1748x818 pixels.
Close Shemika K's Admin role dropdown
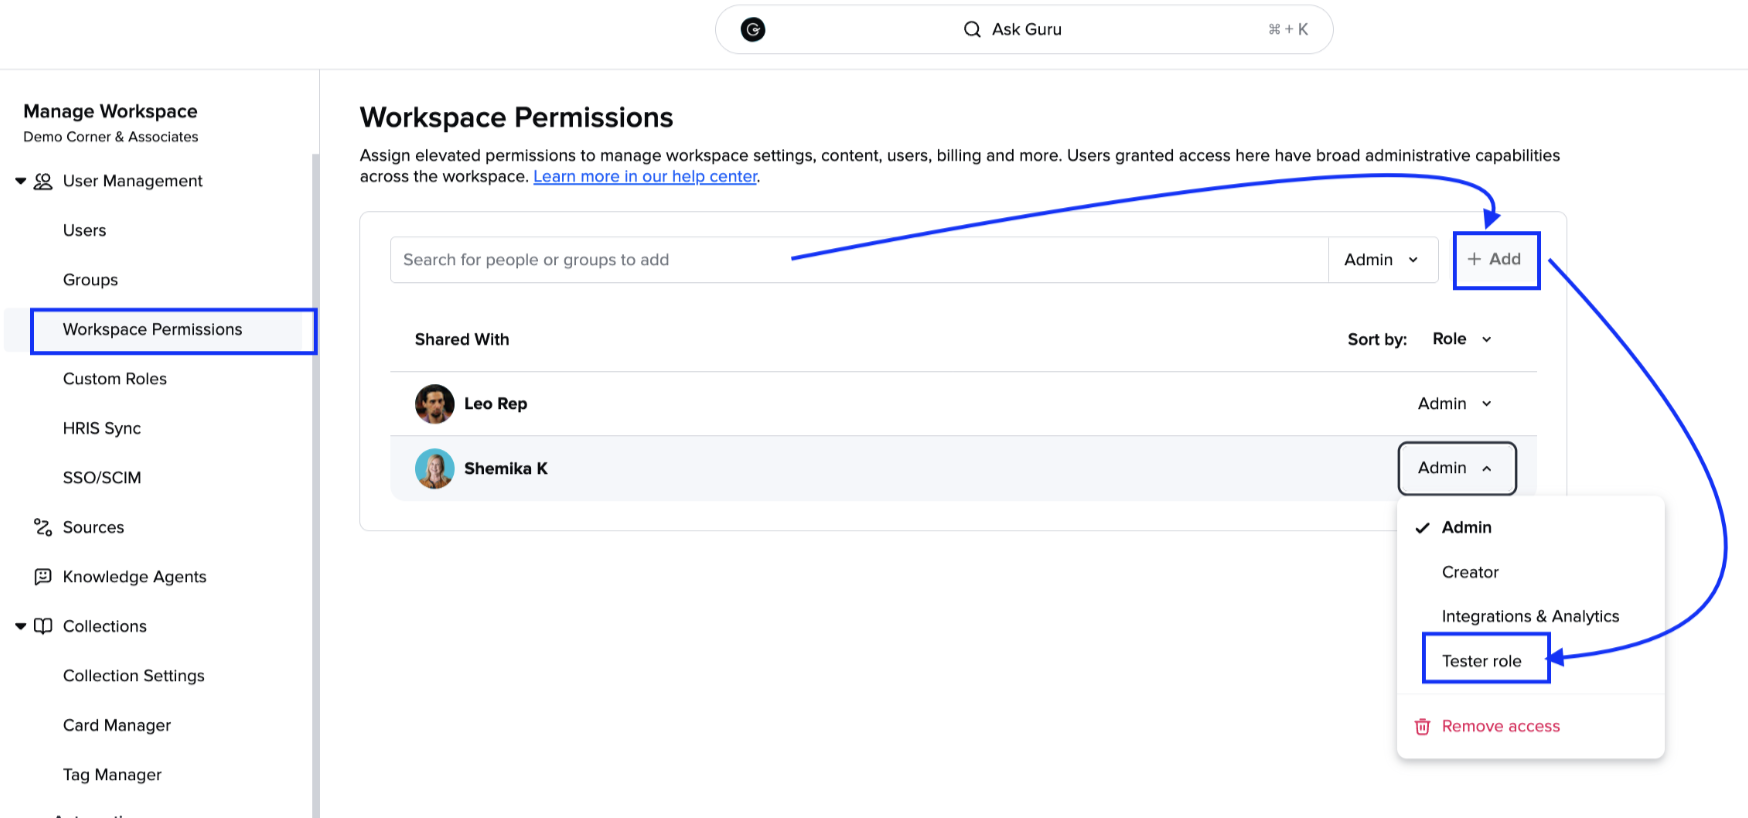[x=1457, y=468]
